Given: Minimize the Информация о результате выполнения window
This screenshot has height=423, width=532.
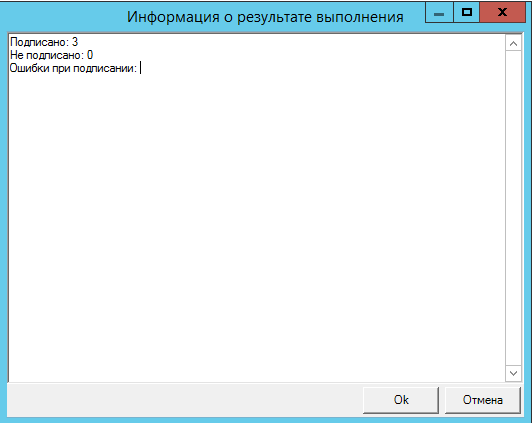Looking at the screenshot, I should [x=439, y=13].
